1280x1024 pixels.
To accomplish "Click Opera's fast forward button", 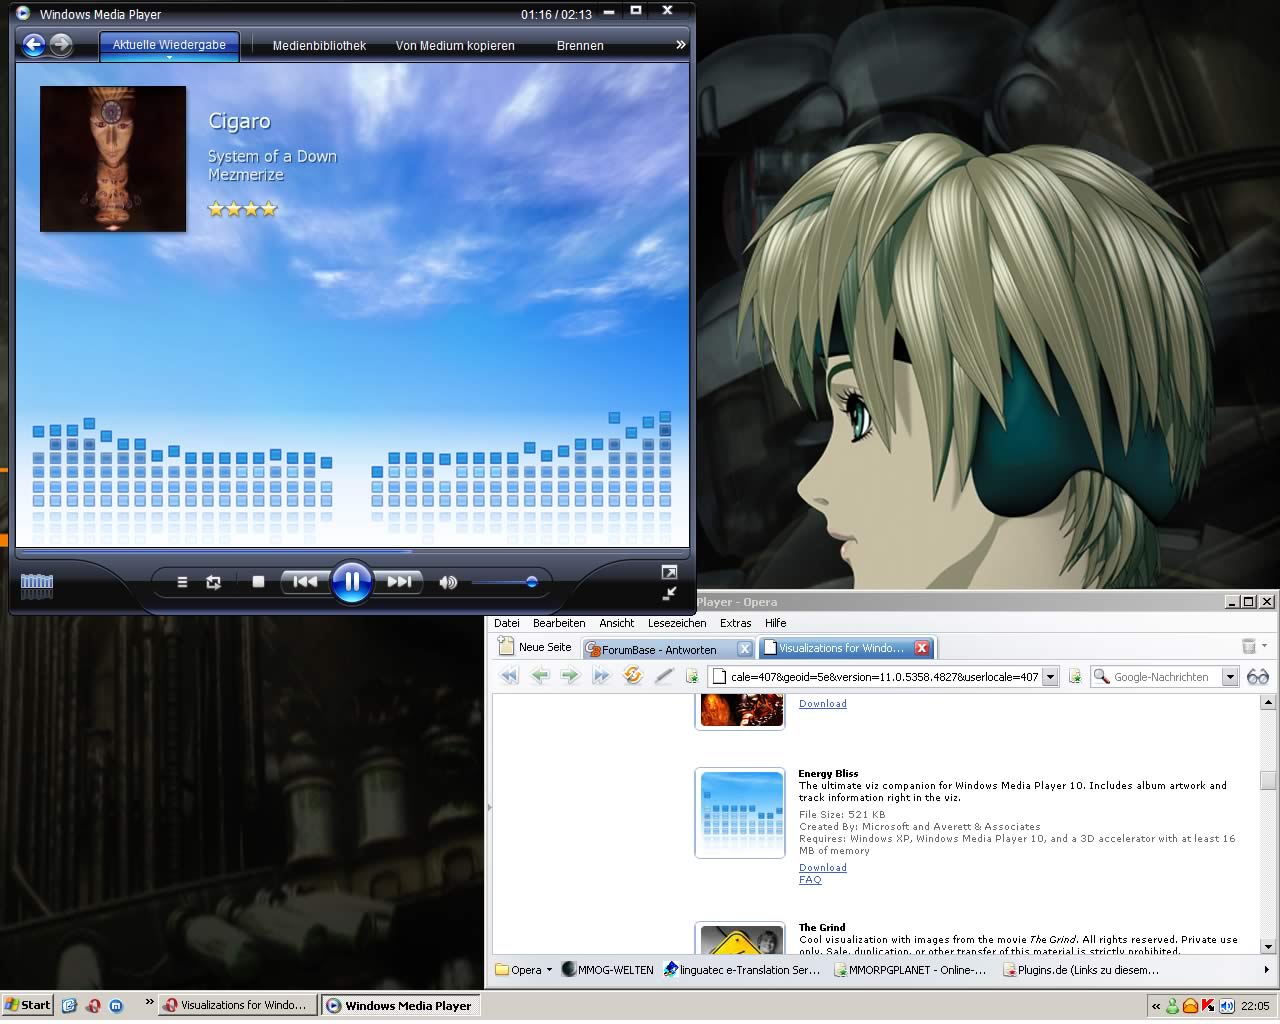I will click(x=601, y=676).
